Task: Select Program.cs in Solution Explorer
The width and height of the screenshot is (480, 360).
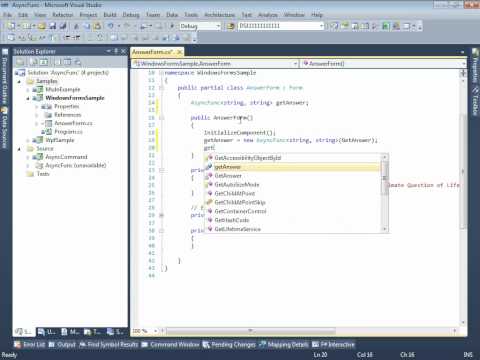Action: coord(68,132)
